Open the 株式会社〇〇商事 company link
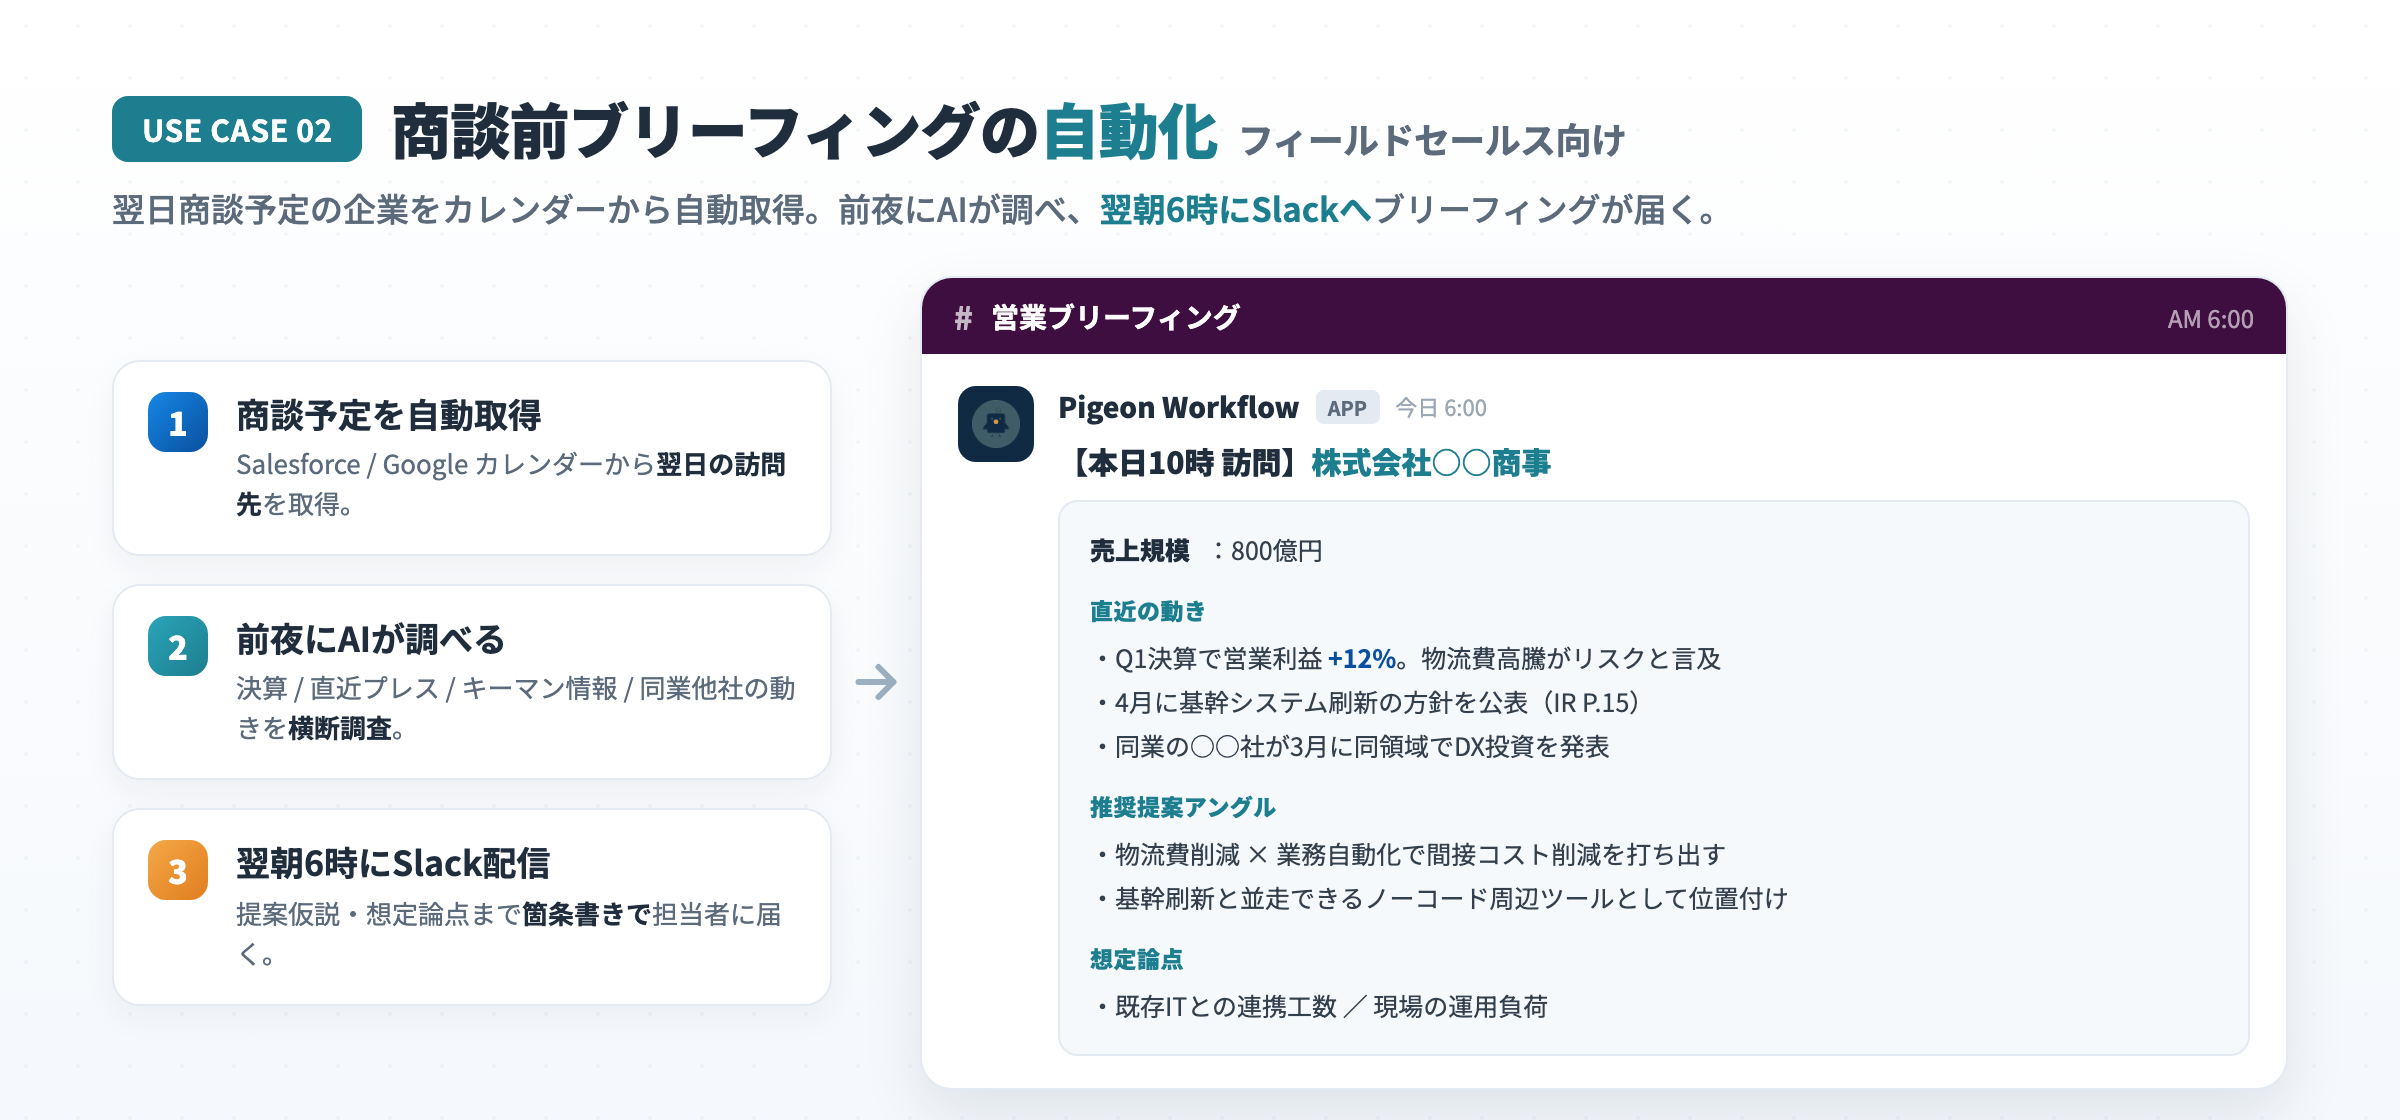The image size is (2400, 1120). pyautogui.click(x=1431, y=463)
